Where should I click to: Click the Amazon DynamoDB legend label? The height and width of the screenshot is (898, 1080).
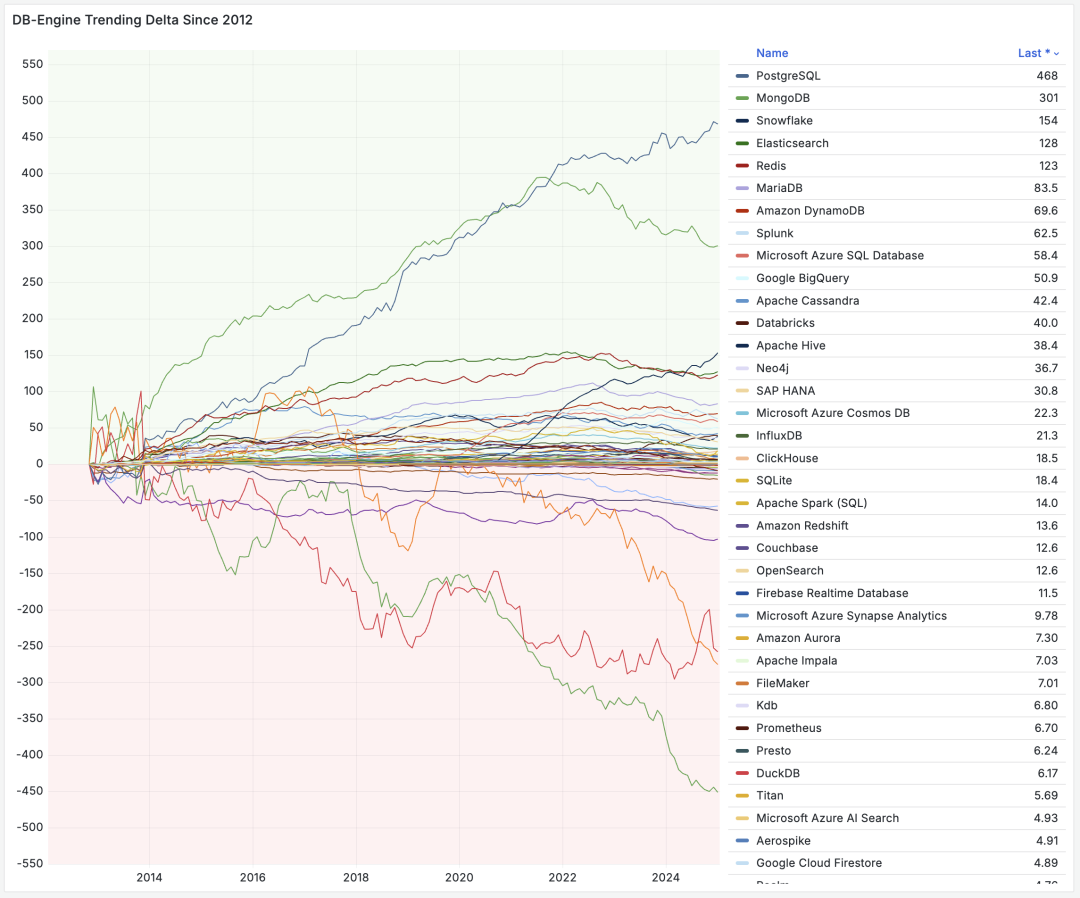pyautogui.click(x=810, y=211)
